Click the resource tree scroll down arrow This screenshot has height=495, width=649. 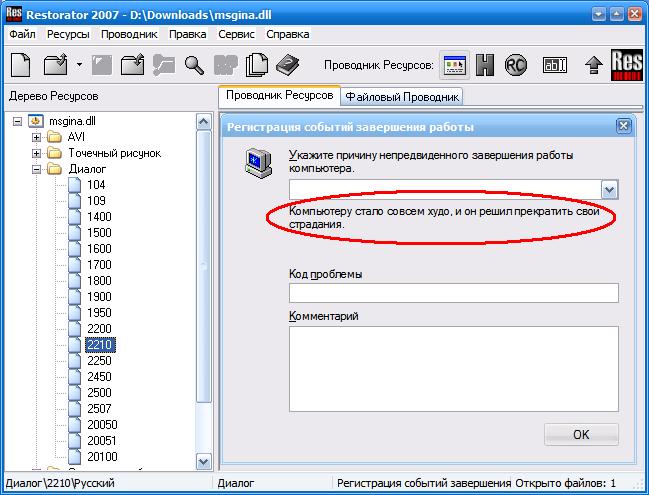point(203,461)
